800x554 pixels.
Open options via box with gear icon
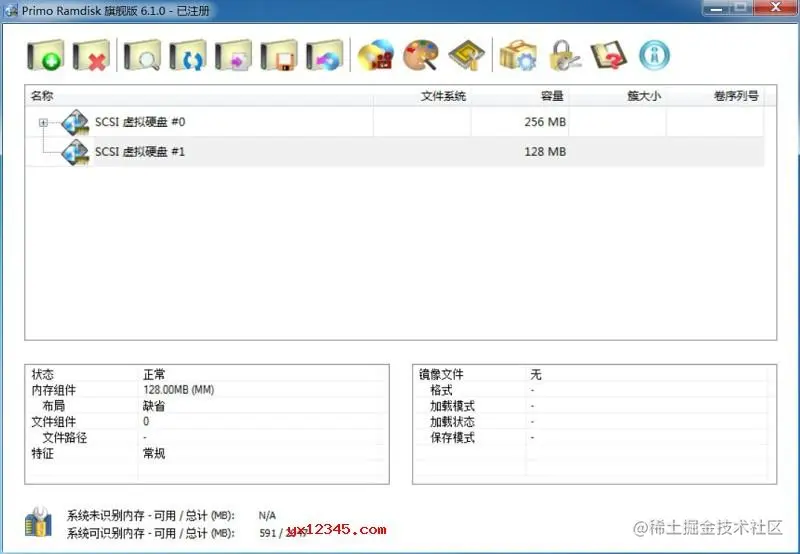[x=518, y=55]
